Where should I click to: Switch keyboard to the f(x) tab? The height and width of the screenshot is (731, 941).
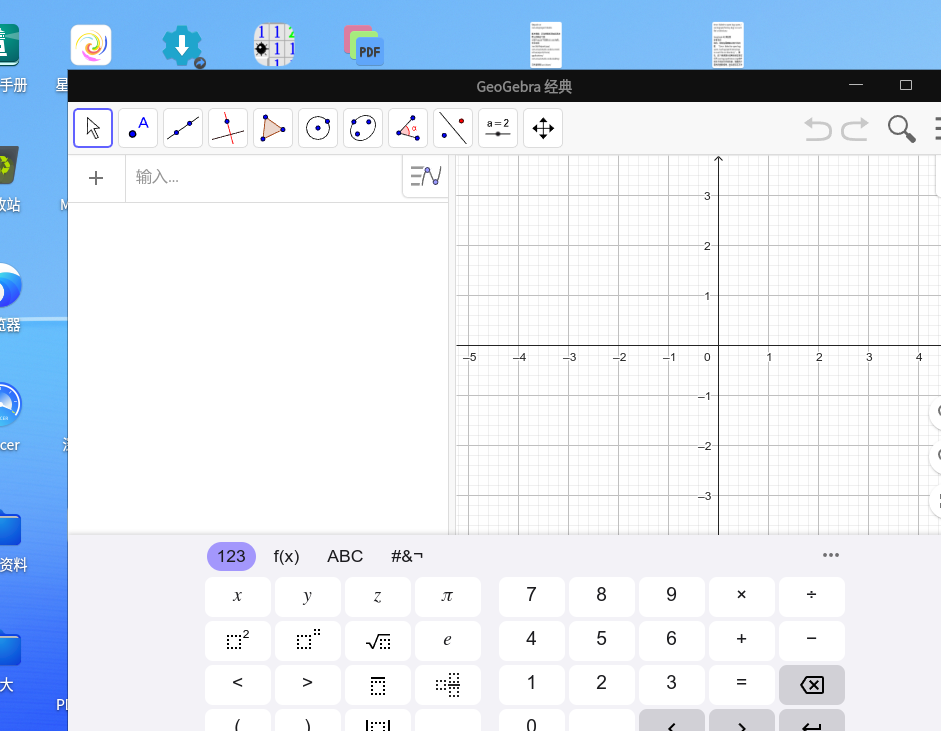tap(286, 556)
